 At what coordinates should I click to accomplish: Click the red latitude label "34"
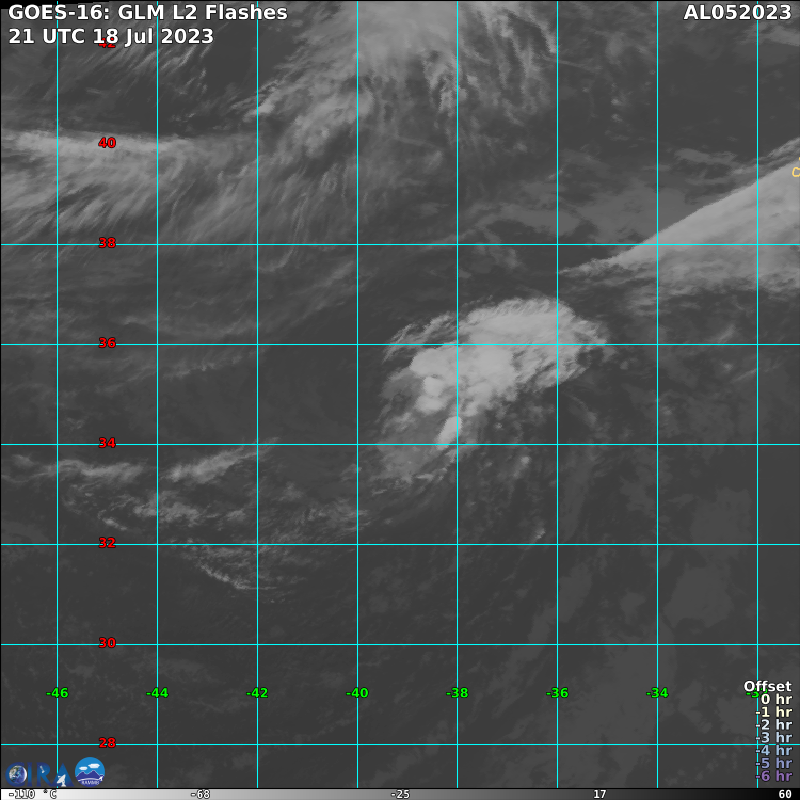tap(107, 443)
